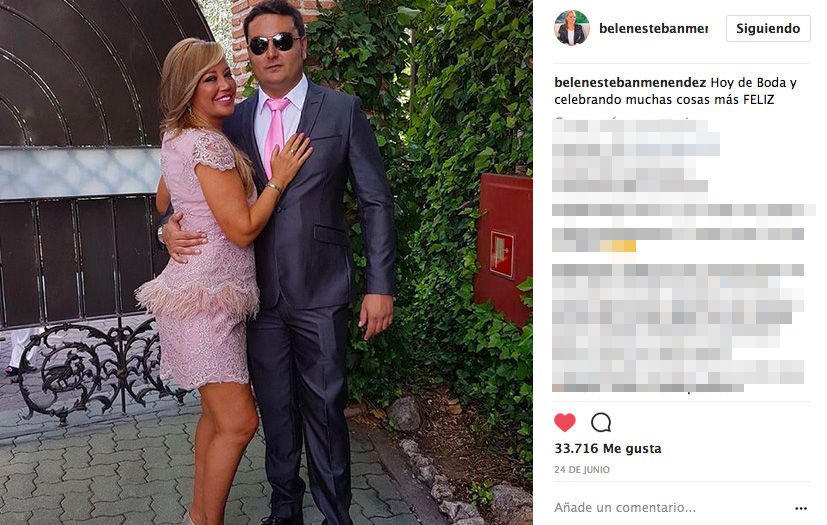
Task: Open the three-dots more options menu
Action: 801,508
